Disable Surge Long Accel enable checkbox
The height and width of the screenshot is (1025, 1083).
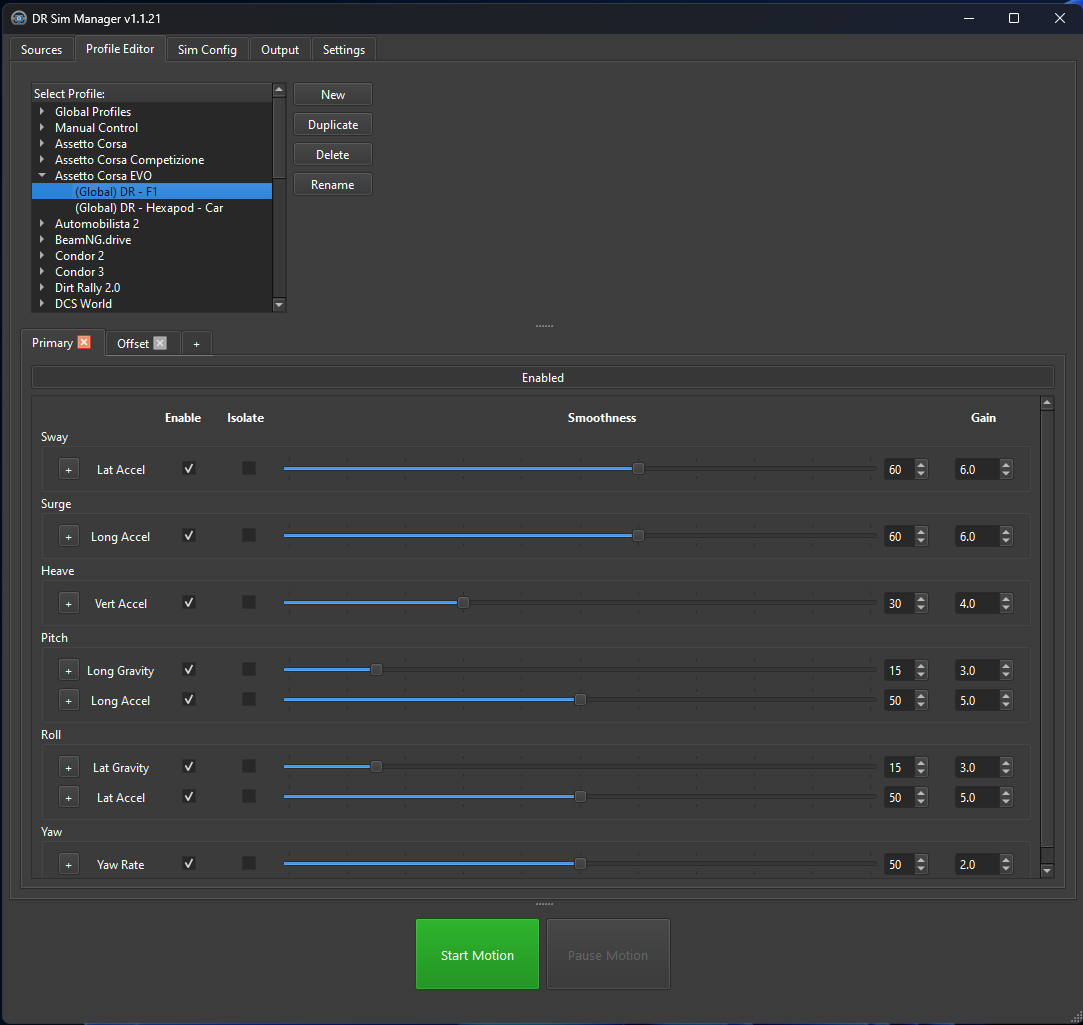coord(189,535)
